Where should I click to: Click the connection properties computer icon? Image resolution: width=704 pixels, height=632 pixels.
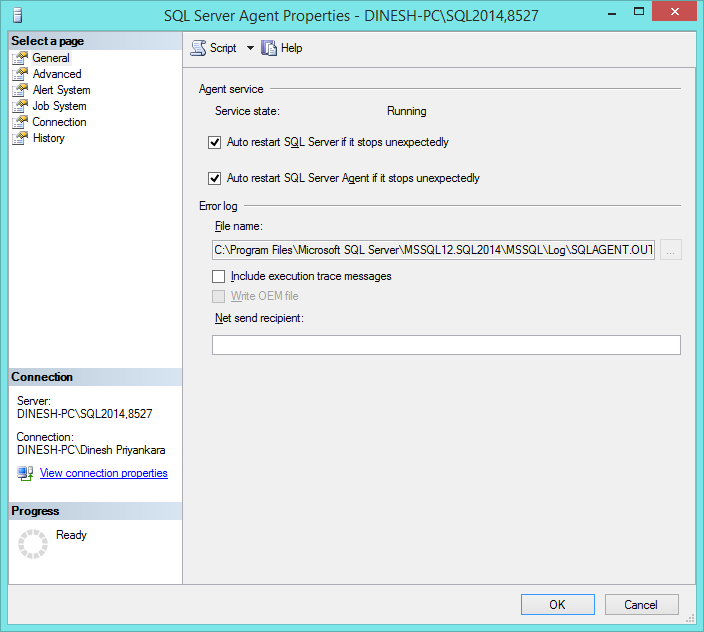(x=25, y=474)
